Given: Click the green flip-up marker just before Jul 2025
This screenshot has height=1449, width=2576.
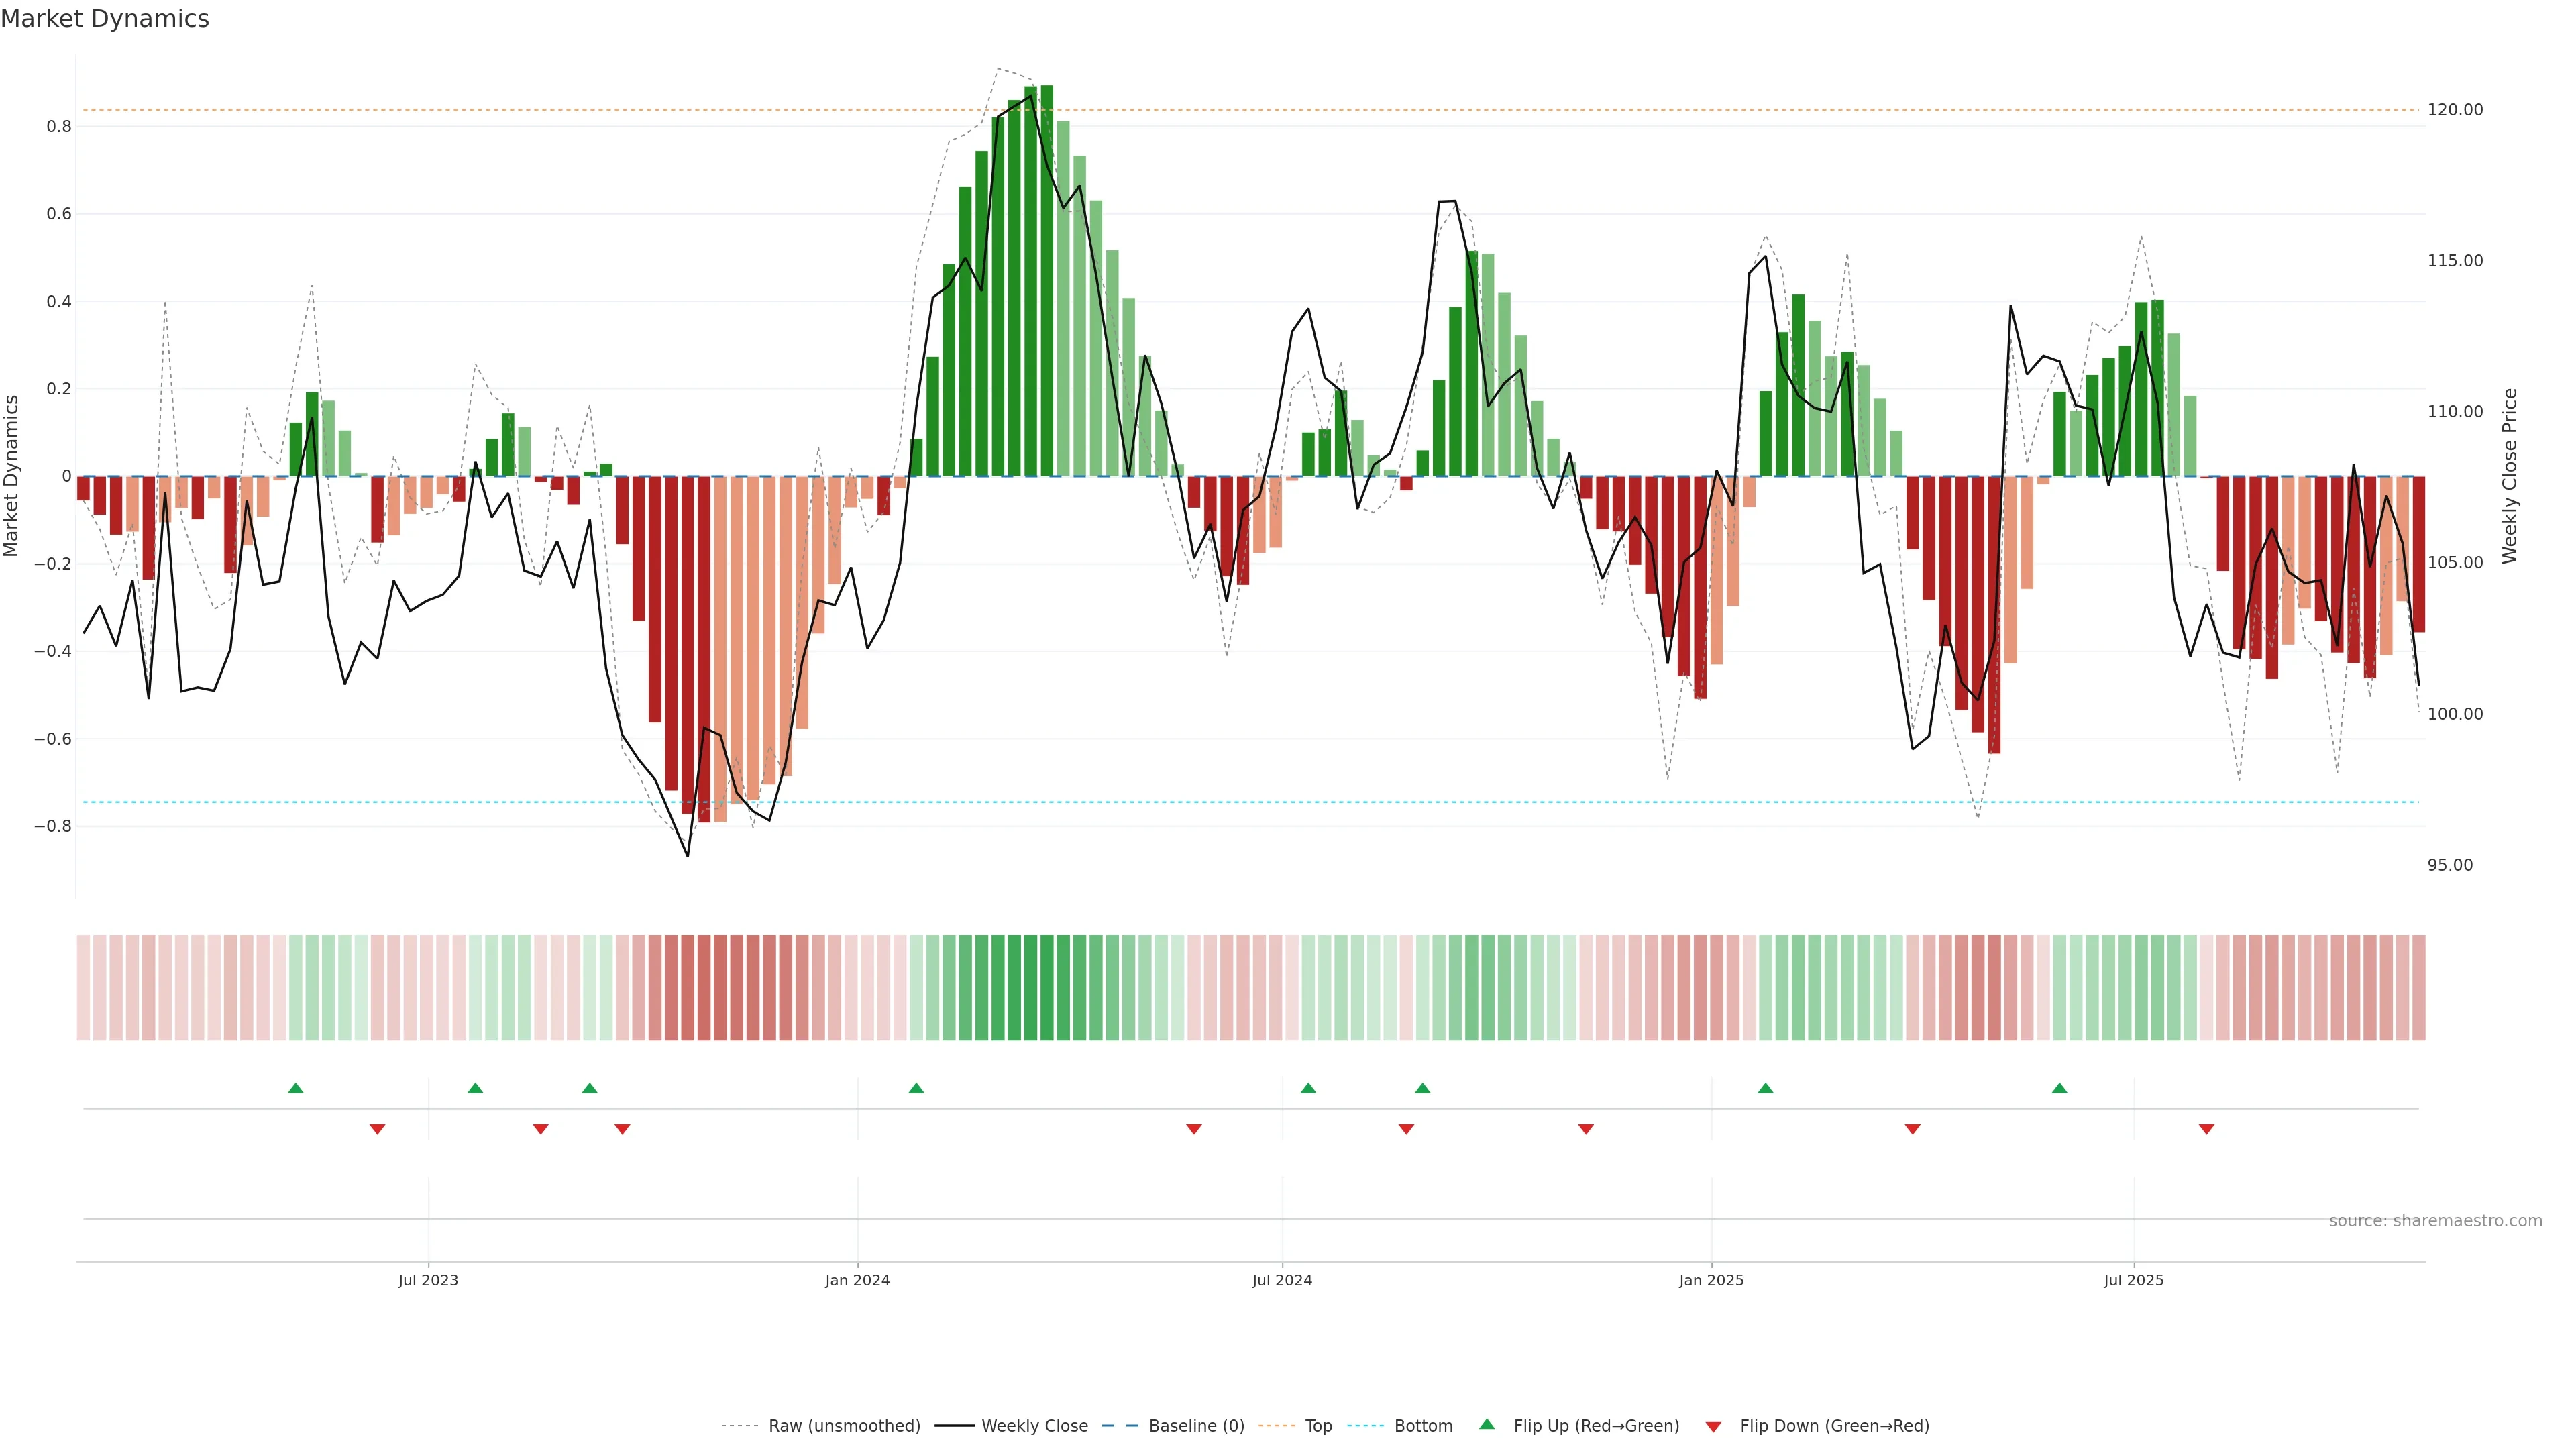Looking at the screenshot, I should click(2059, 1088).
